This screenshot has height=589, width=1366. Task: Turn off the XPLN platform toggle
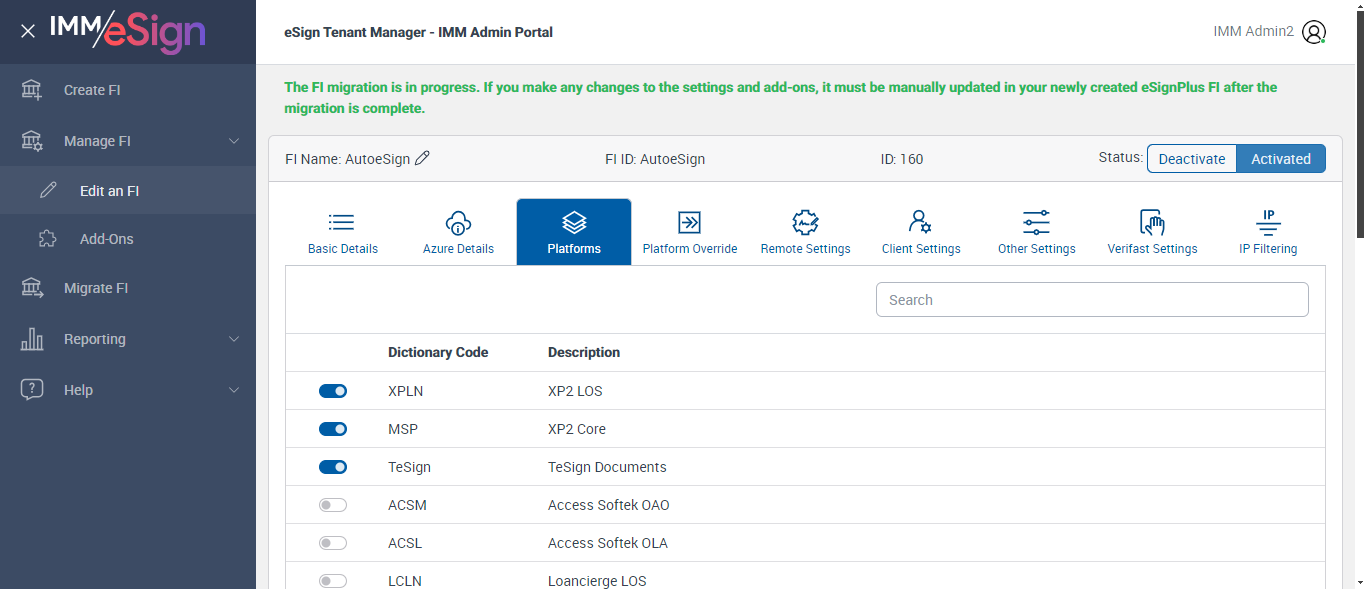pos(333,391)
